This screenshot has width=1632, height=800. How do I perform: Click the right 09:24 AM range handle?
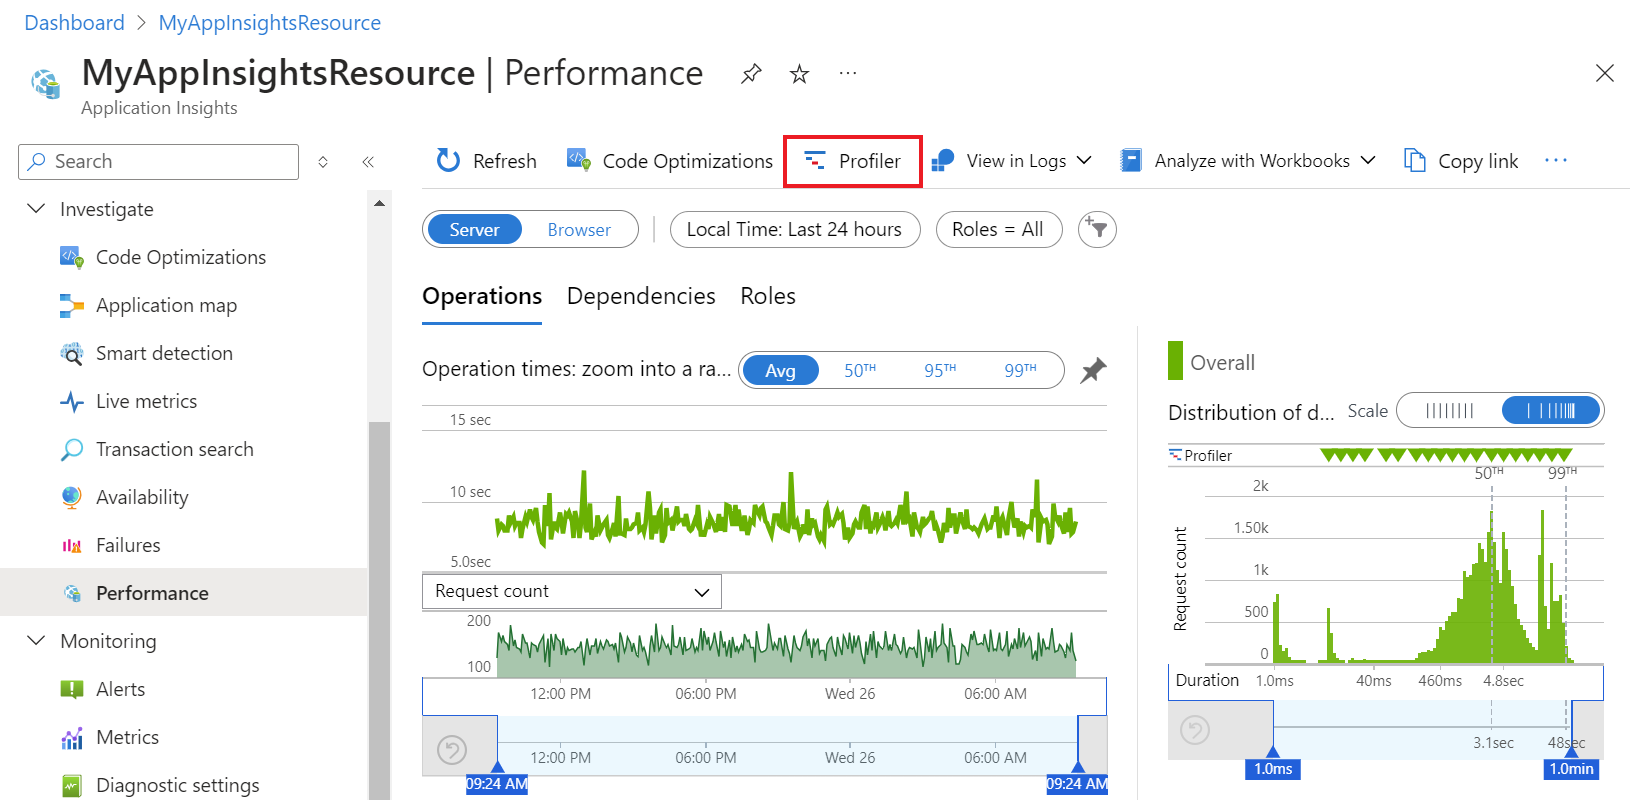[1077, 784]
